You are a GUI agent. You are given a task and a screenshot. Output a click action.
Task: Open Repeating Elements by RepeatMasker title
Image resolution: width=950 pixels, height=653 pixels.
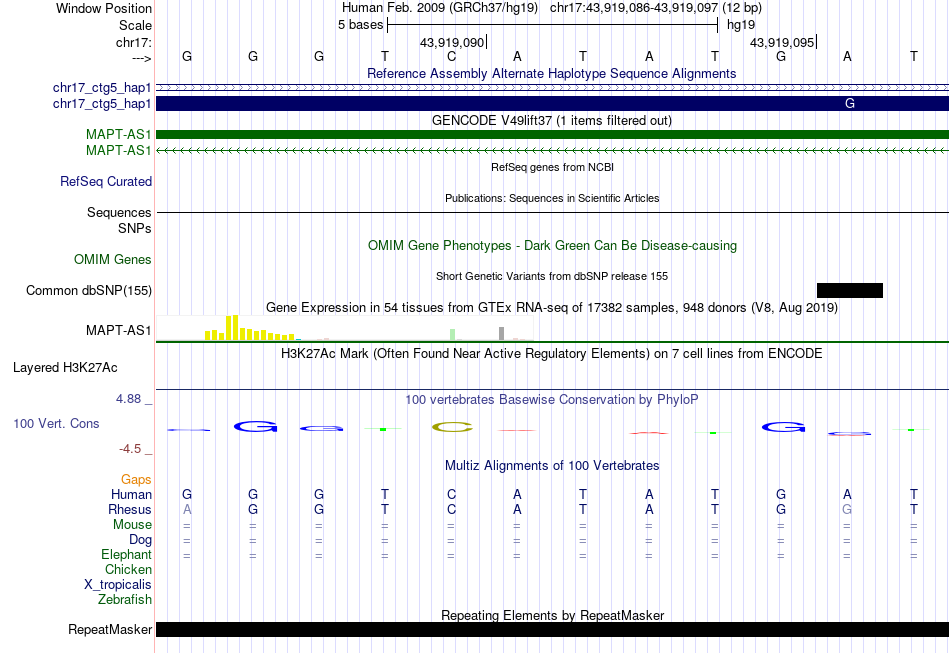tap(552, 615)
